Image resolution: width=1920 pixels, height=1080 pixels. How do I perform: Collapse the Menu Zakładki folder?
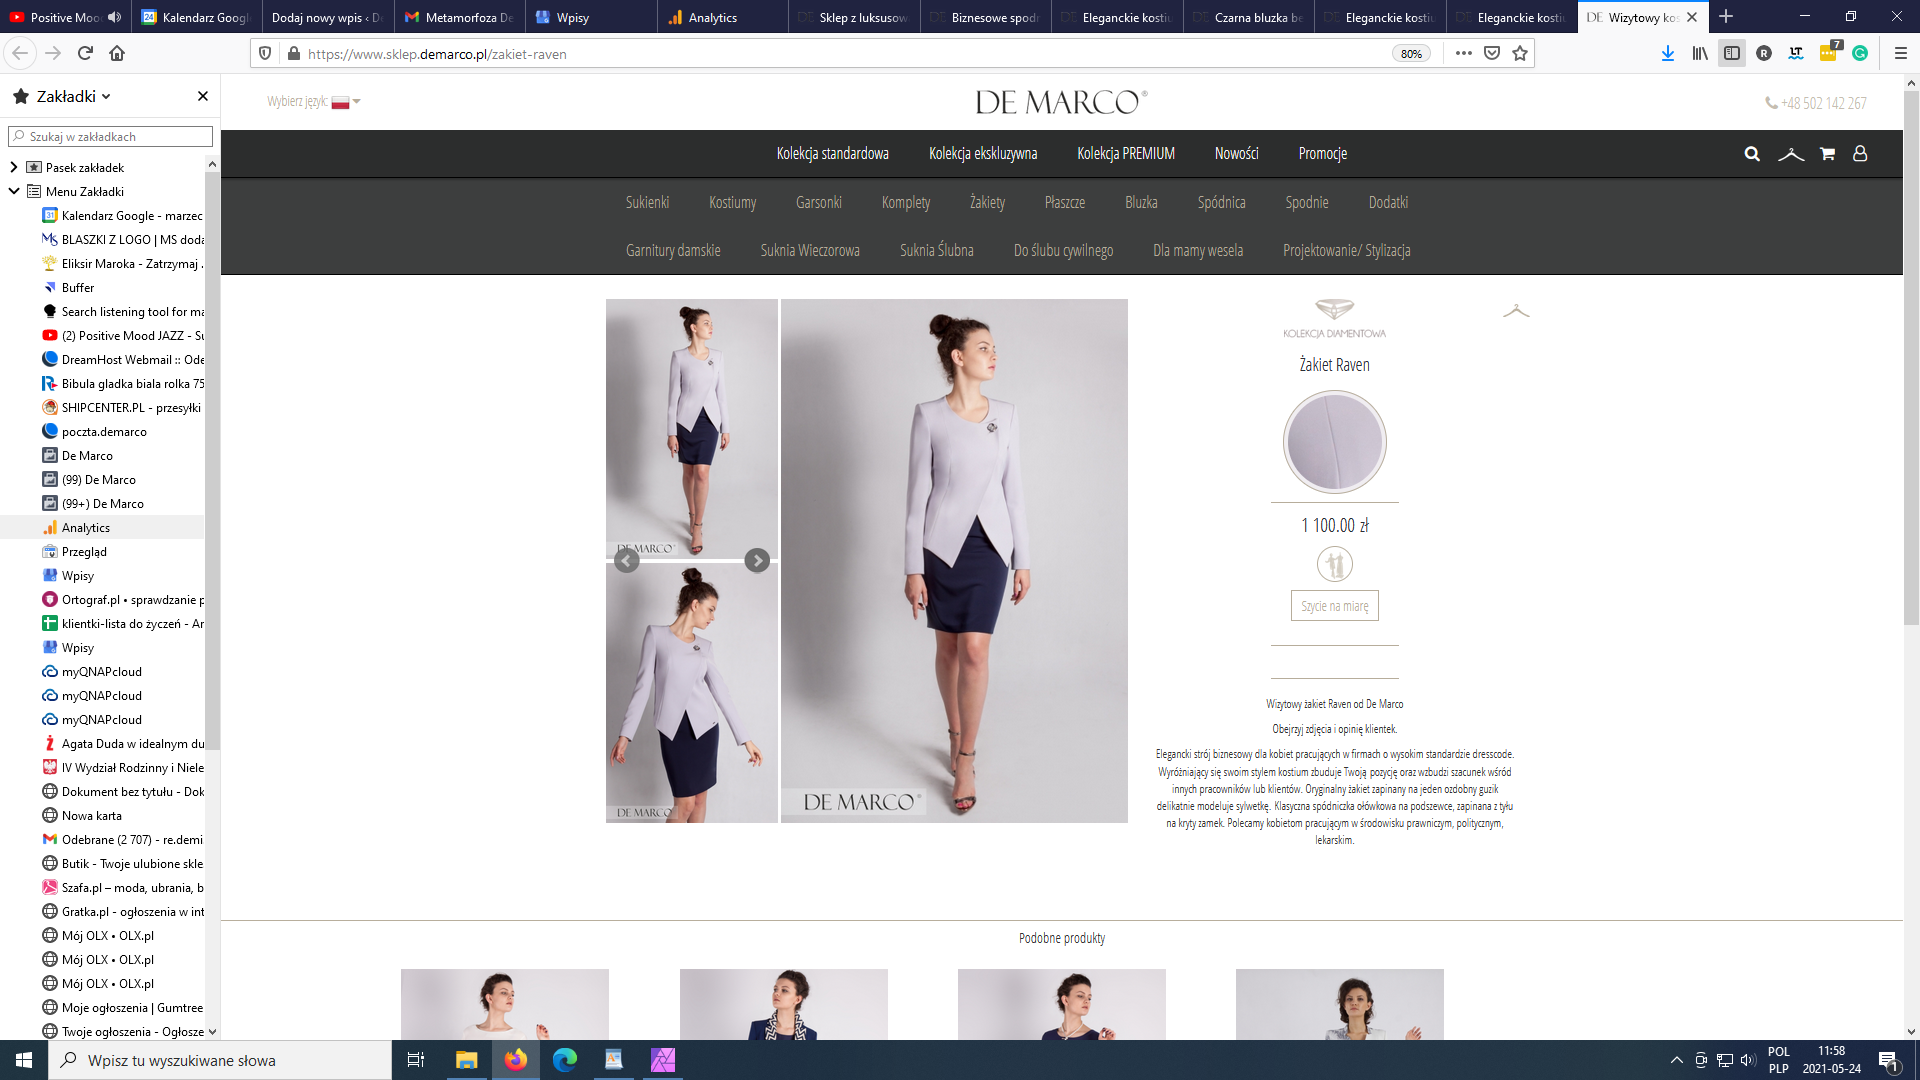click(13, 191)
